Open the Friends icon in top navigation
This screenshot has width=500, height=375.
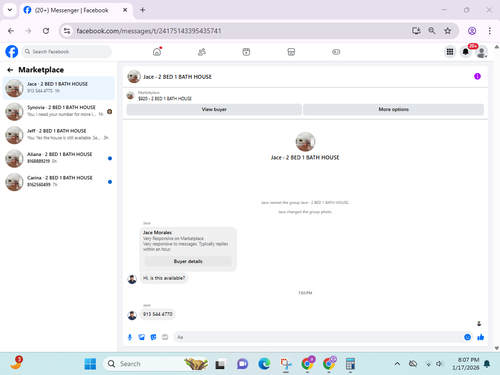pyautogui.click(x=202, y=52)
